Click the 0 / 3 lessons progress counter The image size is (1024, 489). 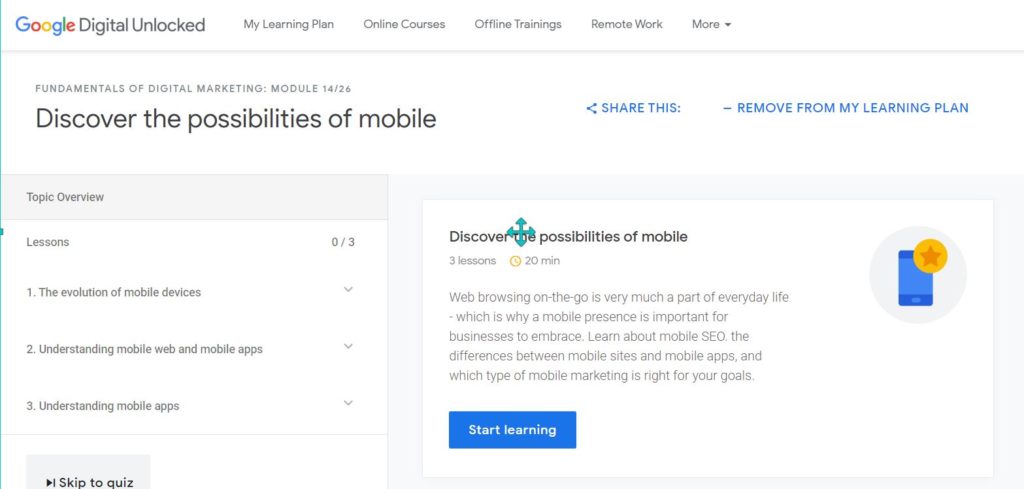343,242
